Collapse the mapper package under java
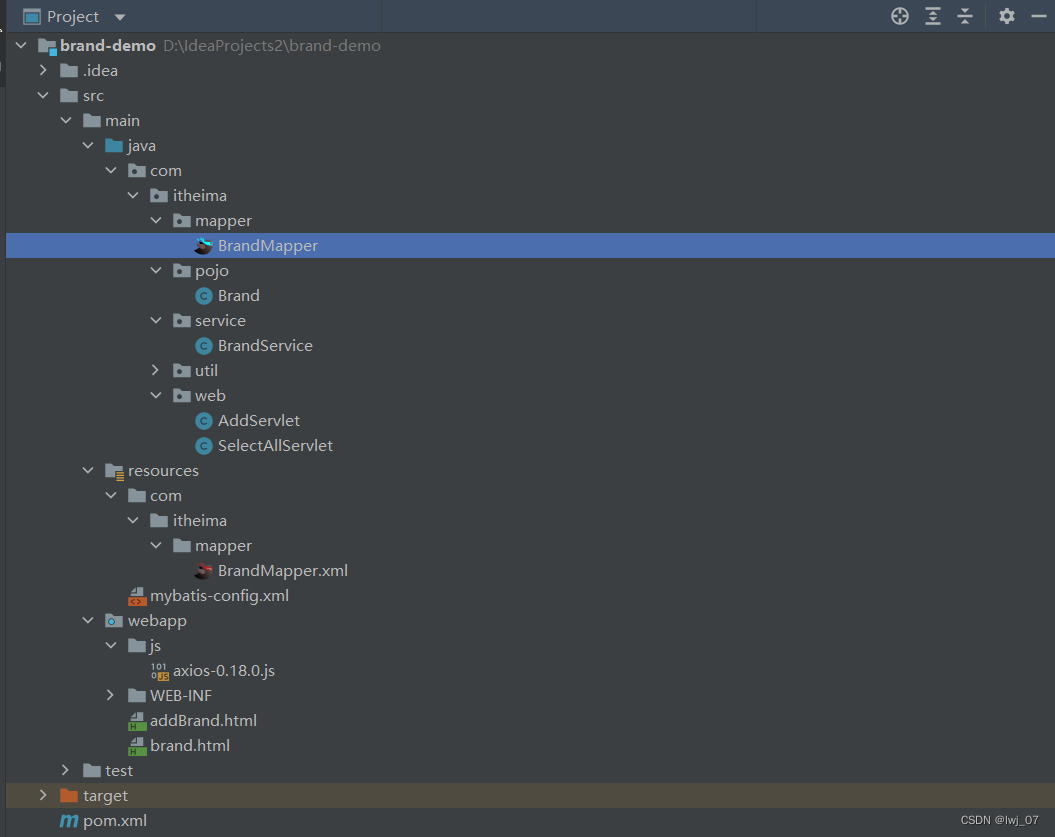Image resolution: width=1055 pixels, height=837 pixels. pos(156,220)
